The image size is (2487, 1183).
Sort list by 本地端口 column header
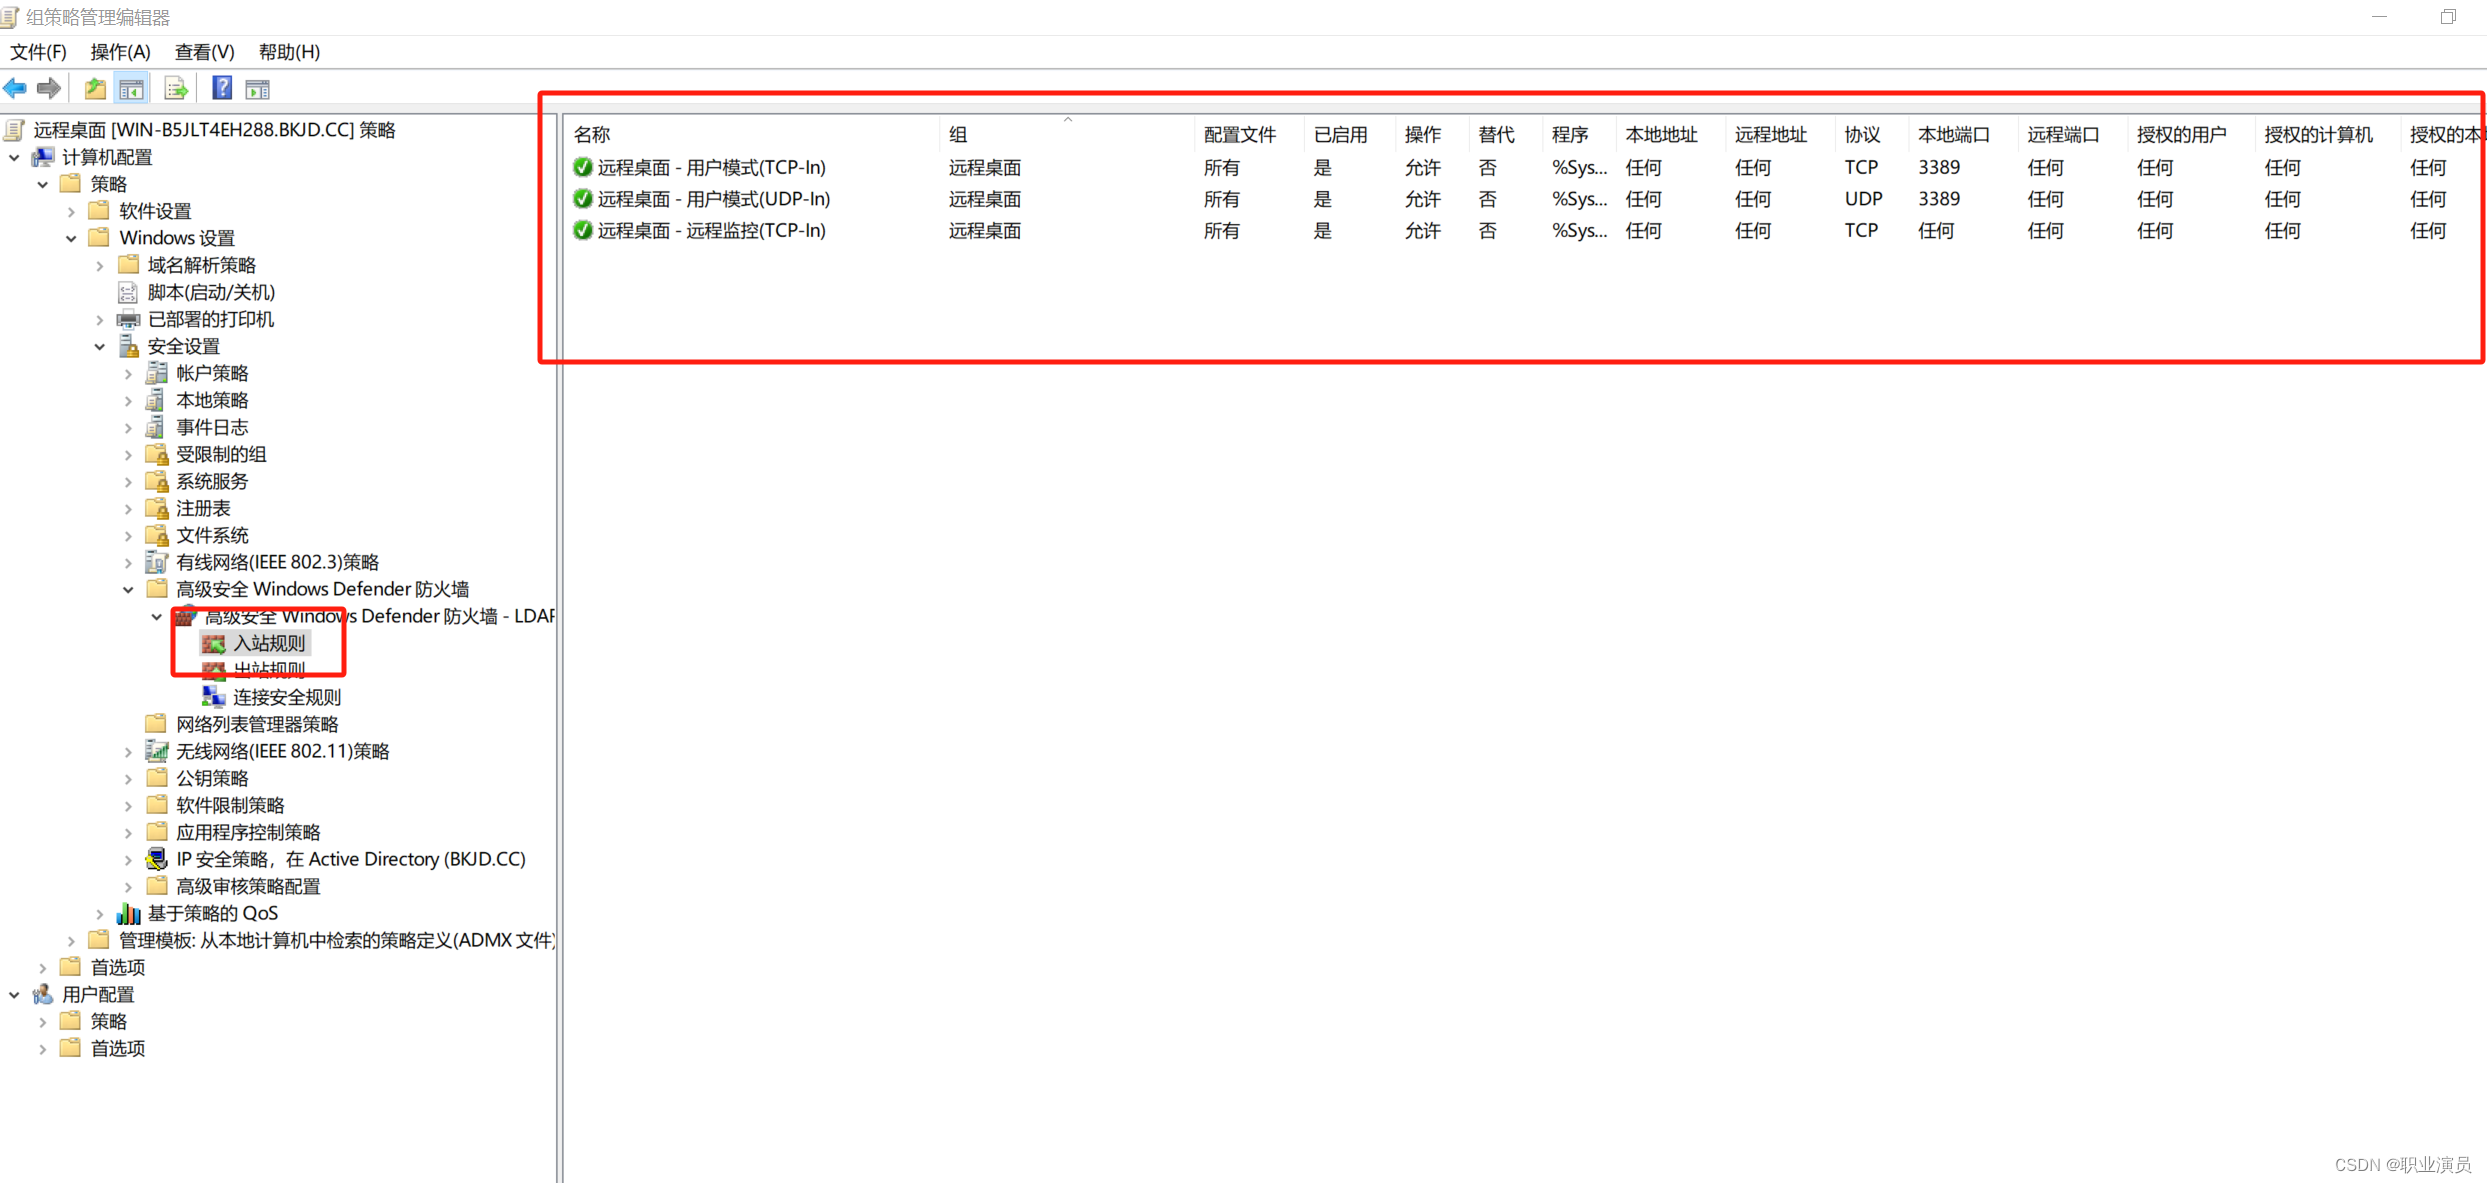(x=1953, y=135)
